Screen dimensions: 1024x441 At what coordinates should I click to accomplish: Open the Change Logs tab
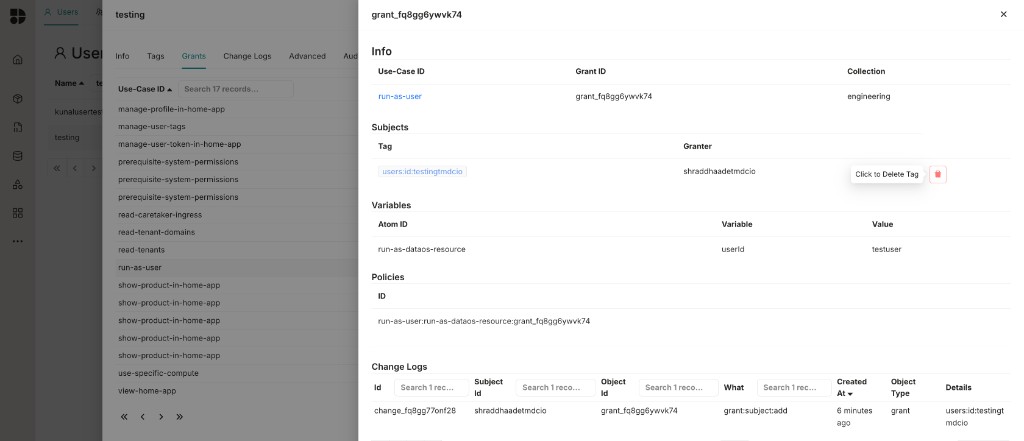coord(247,56)
